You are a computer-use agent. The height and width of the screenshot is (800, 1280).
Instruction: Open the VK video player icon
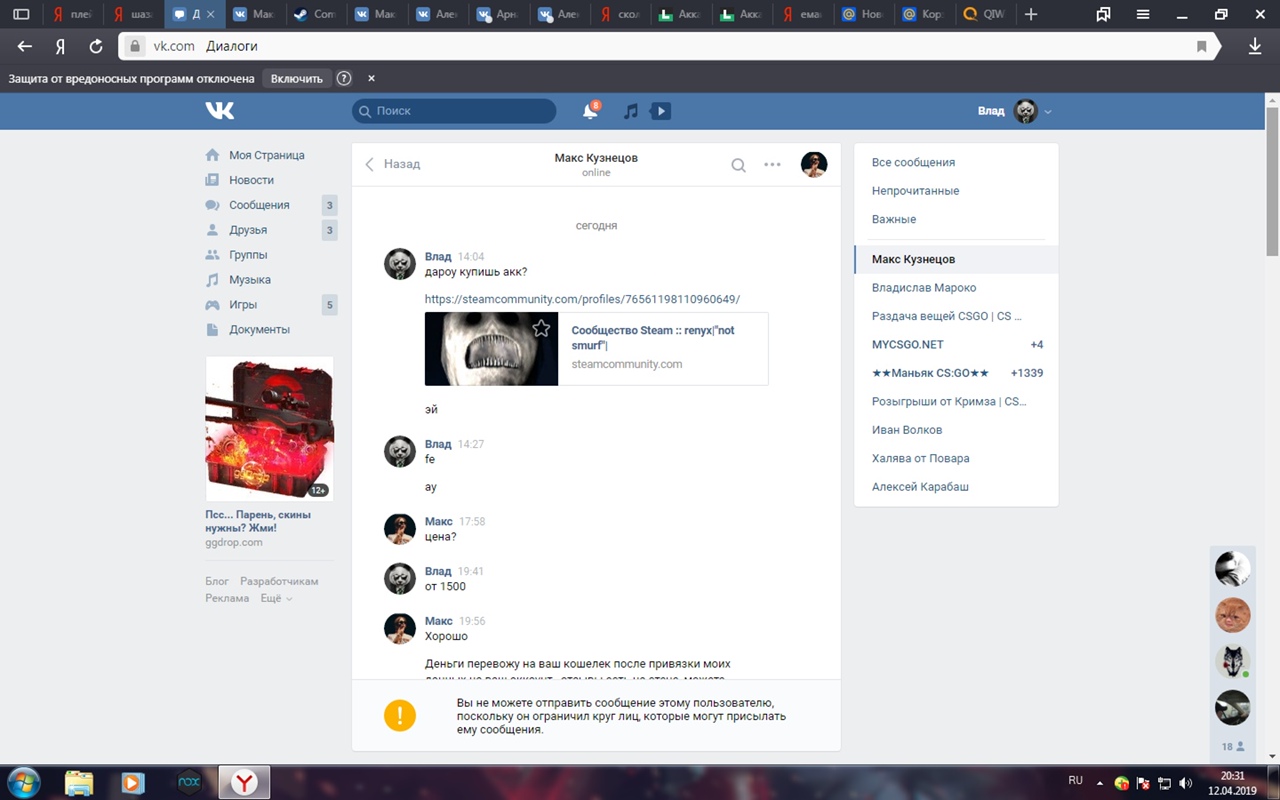point(661,111)
